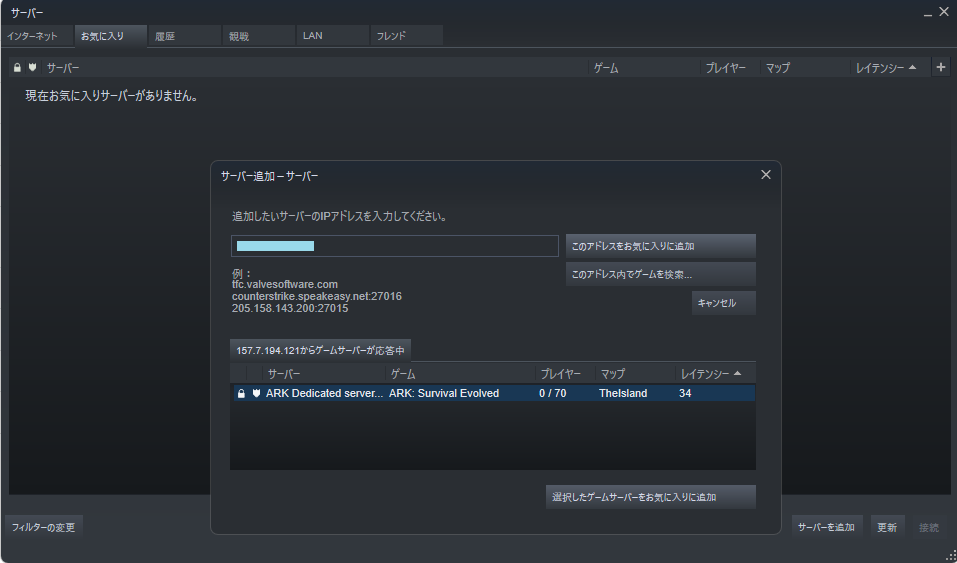Click the shield icon in main list header

coord(33,68)
